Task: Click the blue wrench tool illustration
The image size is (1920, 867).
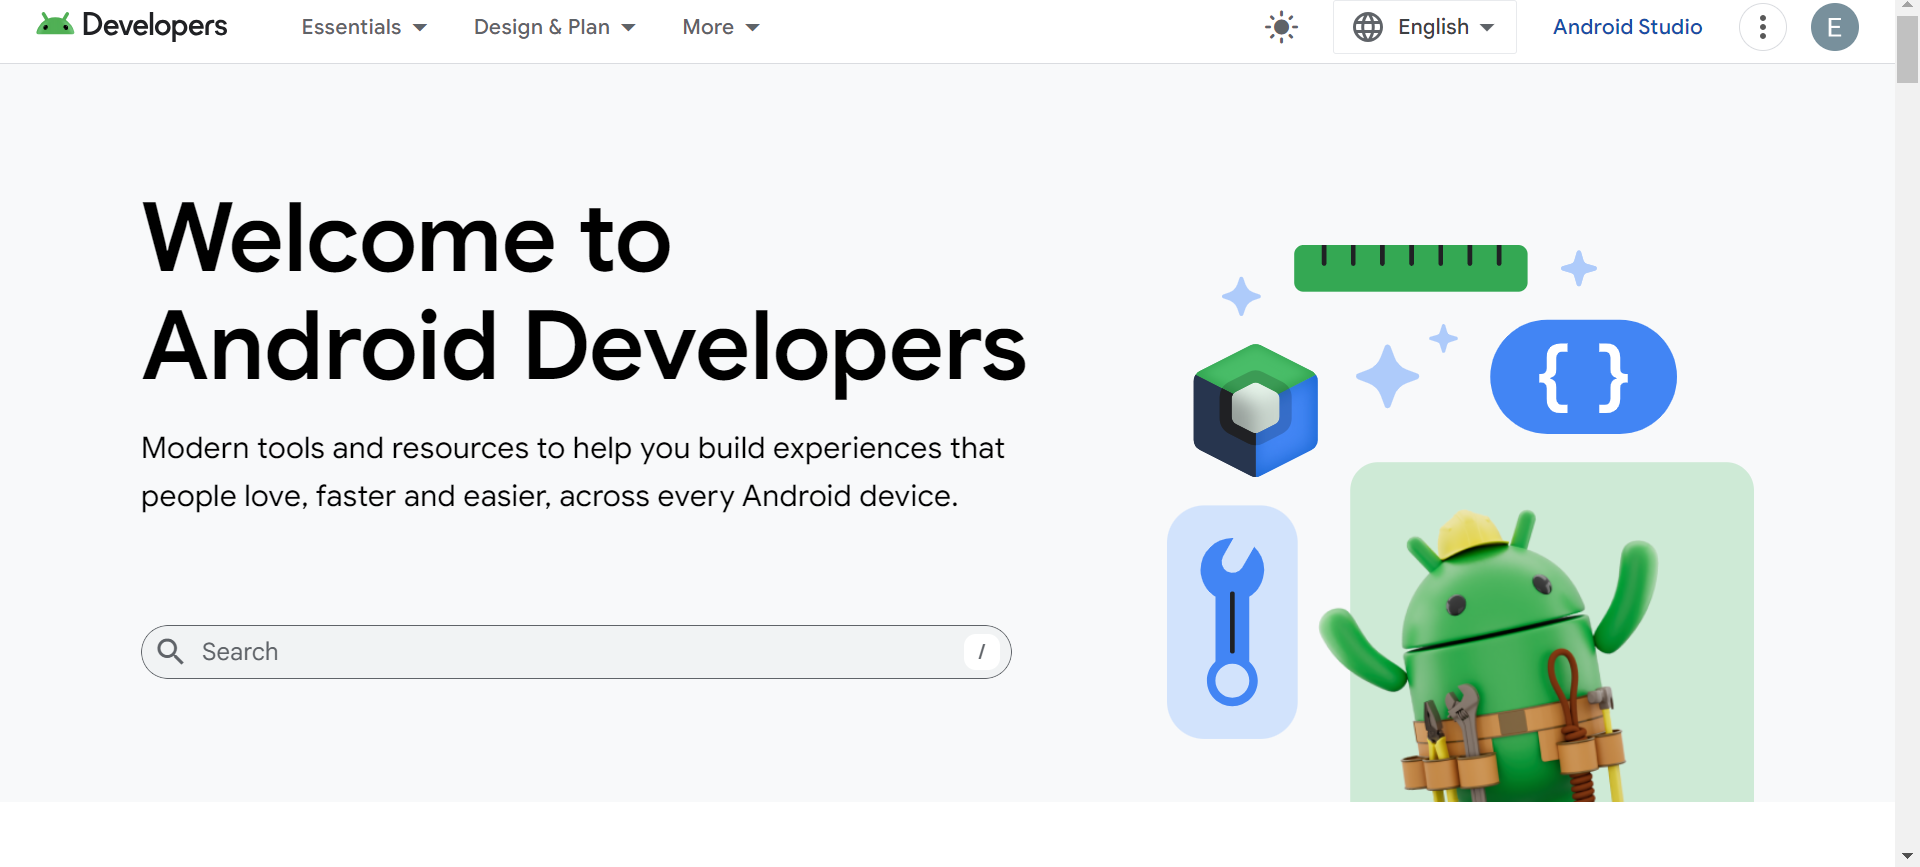Action: coord(1232,622)
